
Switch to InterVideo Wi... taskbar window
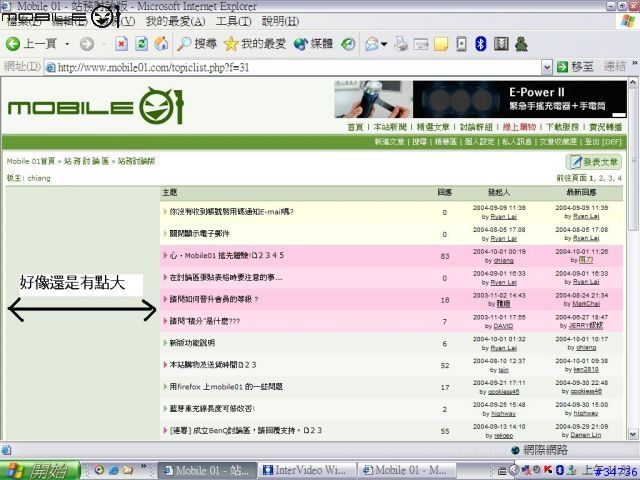pyautogui.click(x=307, y=471)
